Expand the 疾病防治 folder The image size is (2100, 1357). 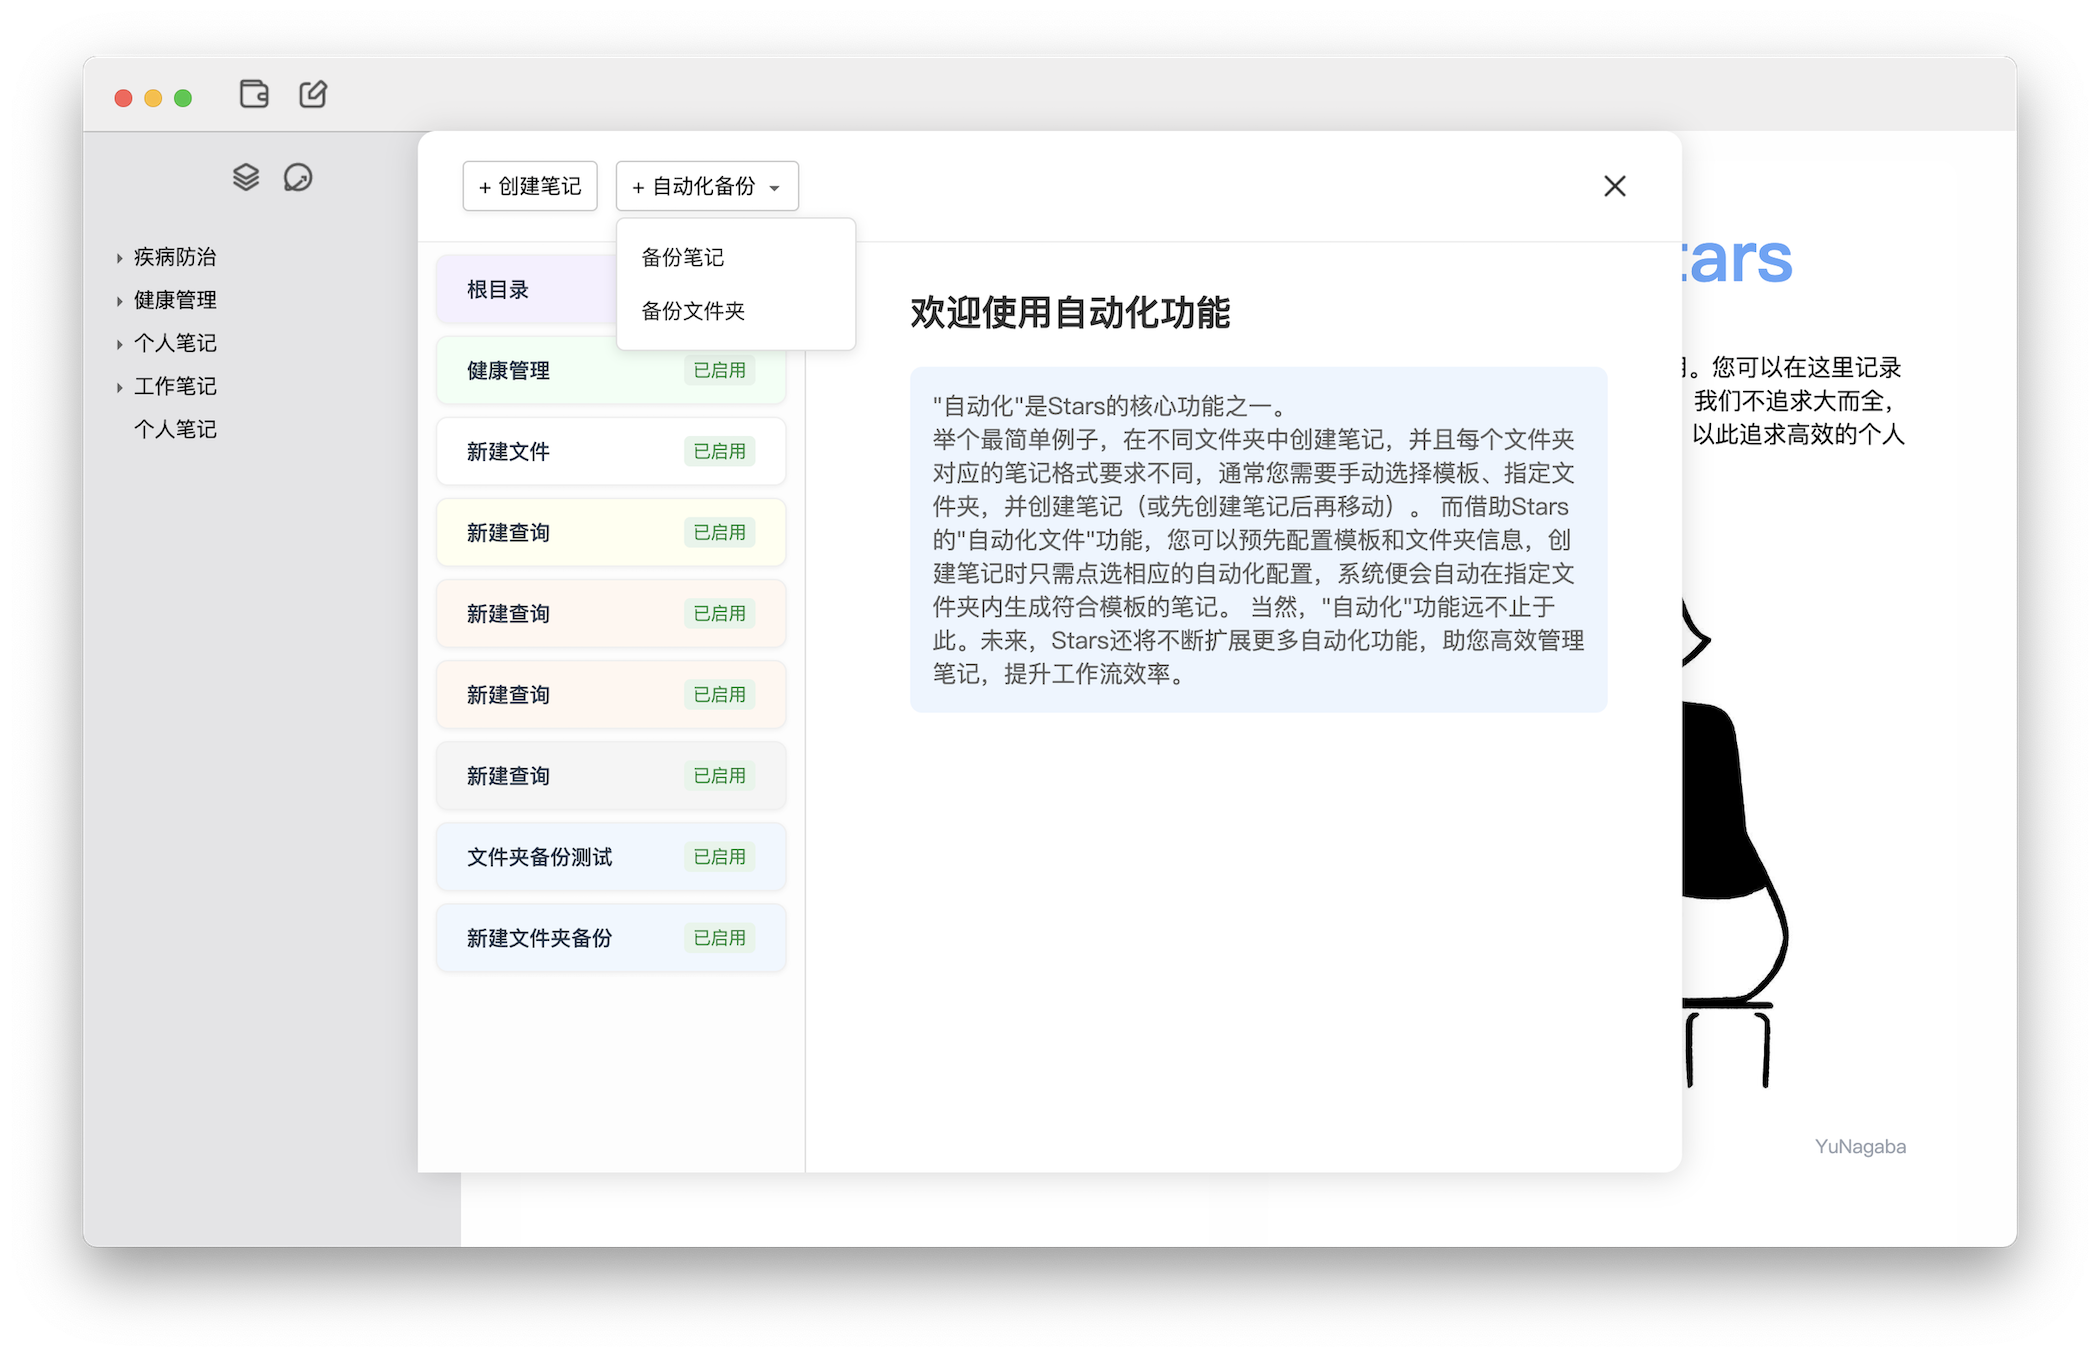tap(119, 258)
